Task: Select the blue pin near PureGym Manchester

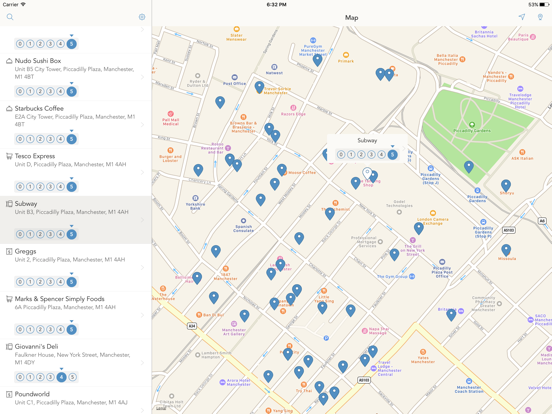Action: 318,60
